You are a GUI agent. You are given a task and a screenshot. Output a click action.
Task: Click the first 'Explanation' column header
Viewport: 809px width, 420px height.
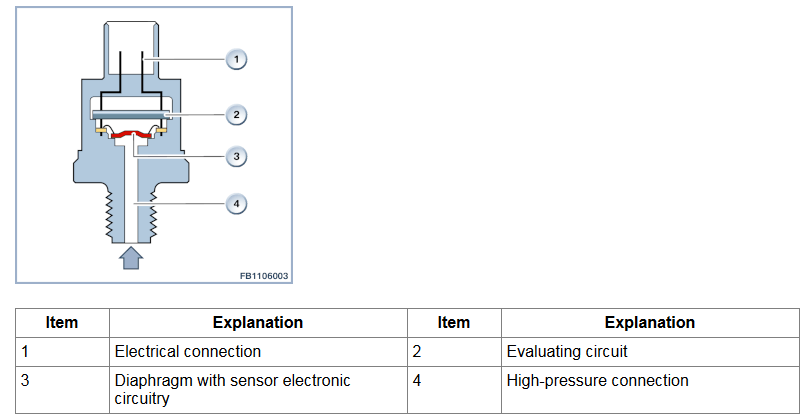click(258, 323)
